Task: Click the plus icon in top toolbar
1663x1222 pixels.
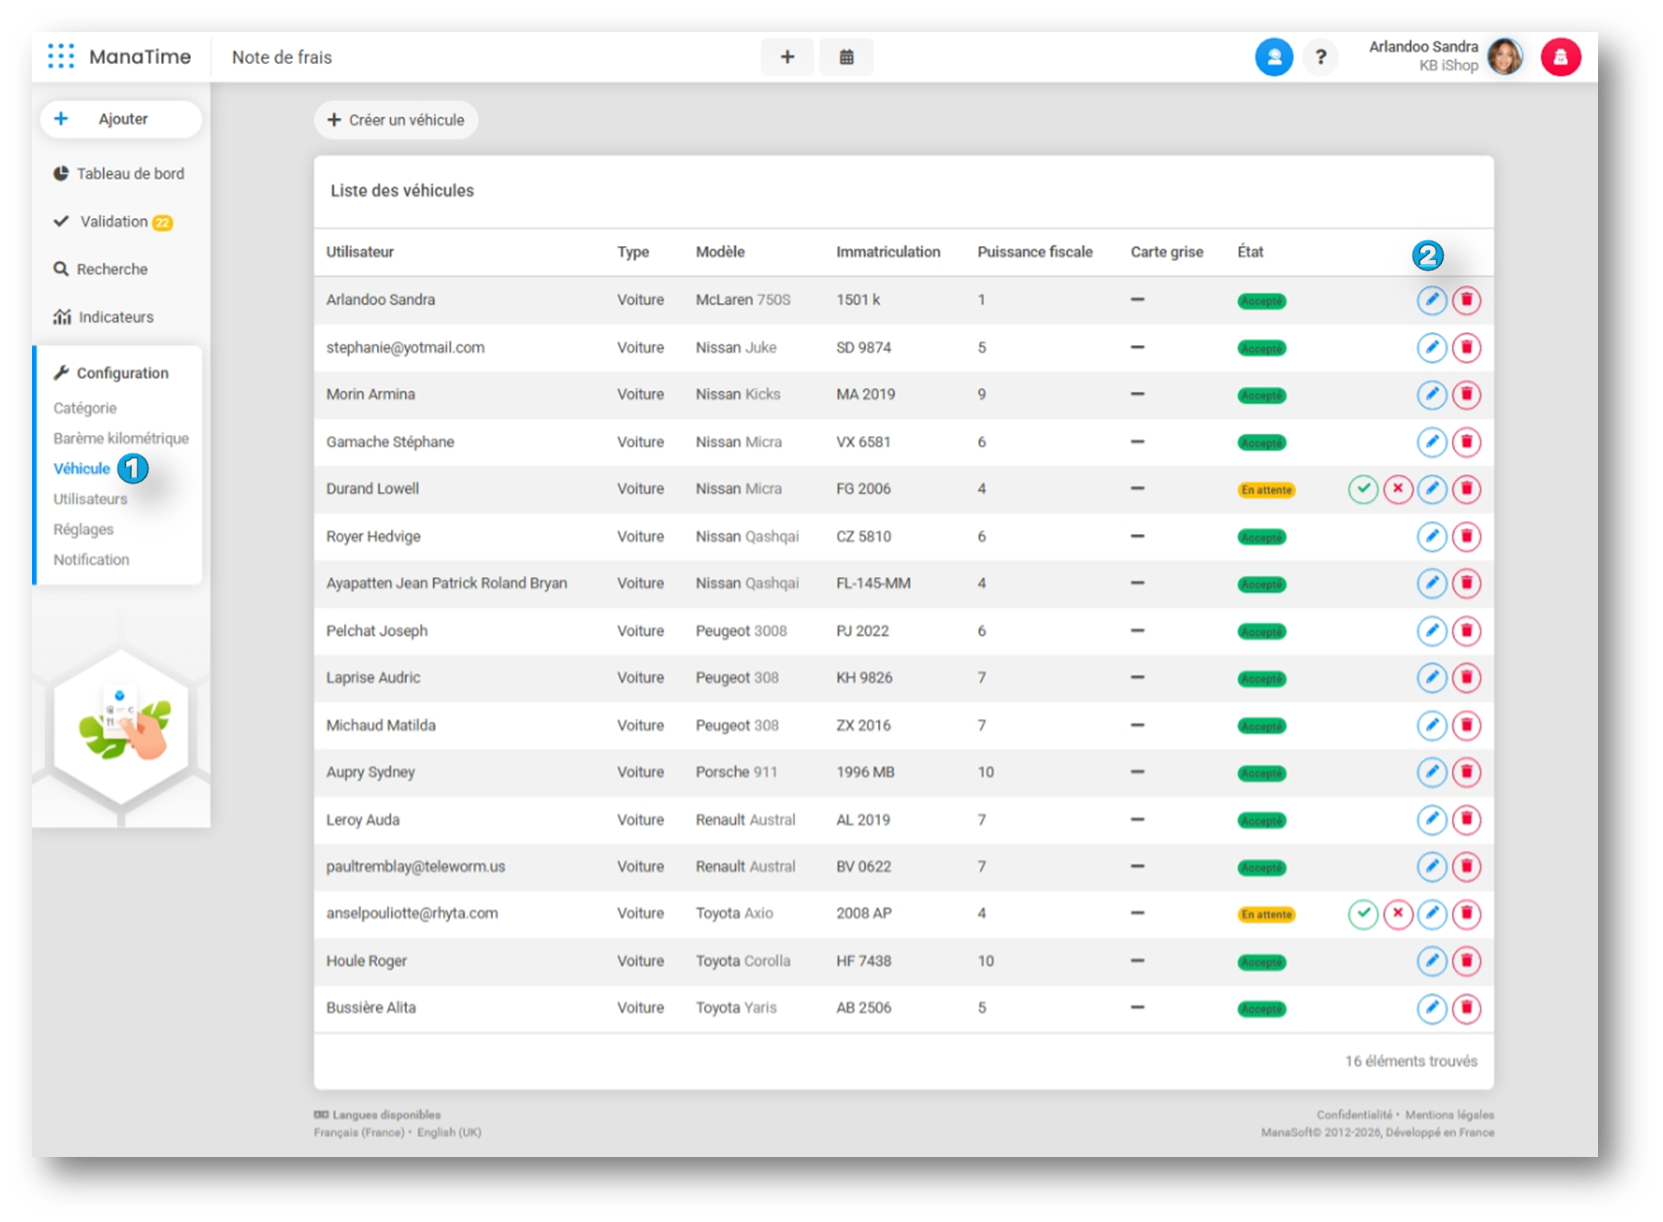Action: click(787, 57)
